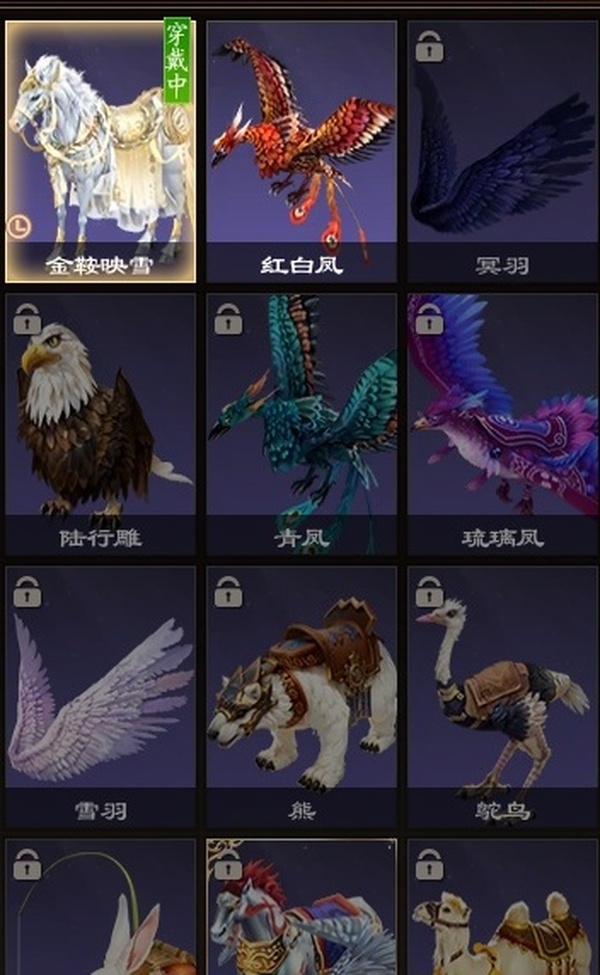Pick the 鸵鸟 ostrich mount
This screenshot has width=600, height=975.
click(502, 696)
